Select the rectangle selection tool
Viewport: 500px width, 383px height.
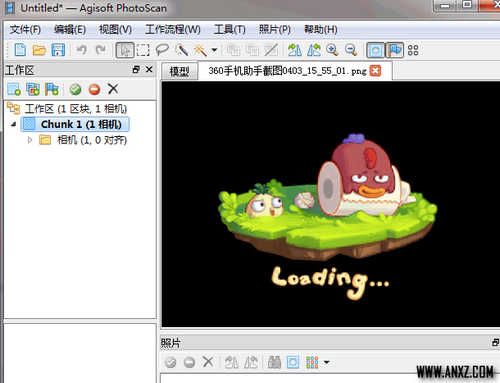pos(143,50)
